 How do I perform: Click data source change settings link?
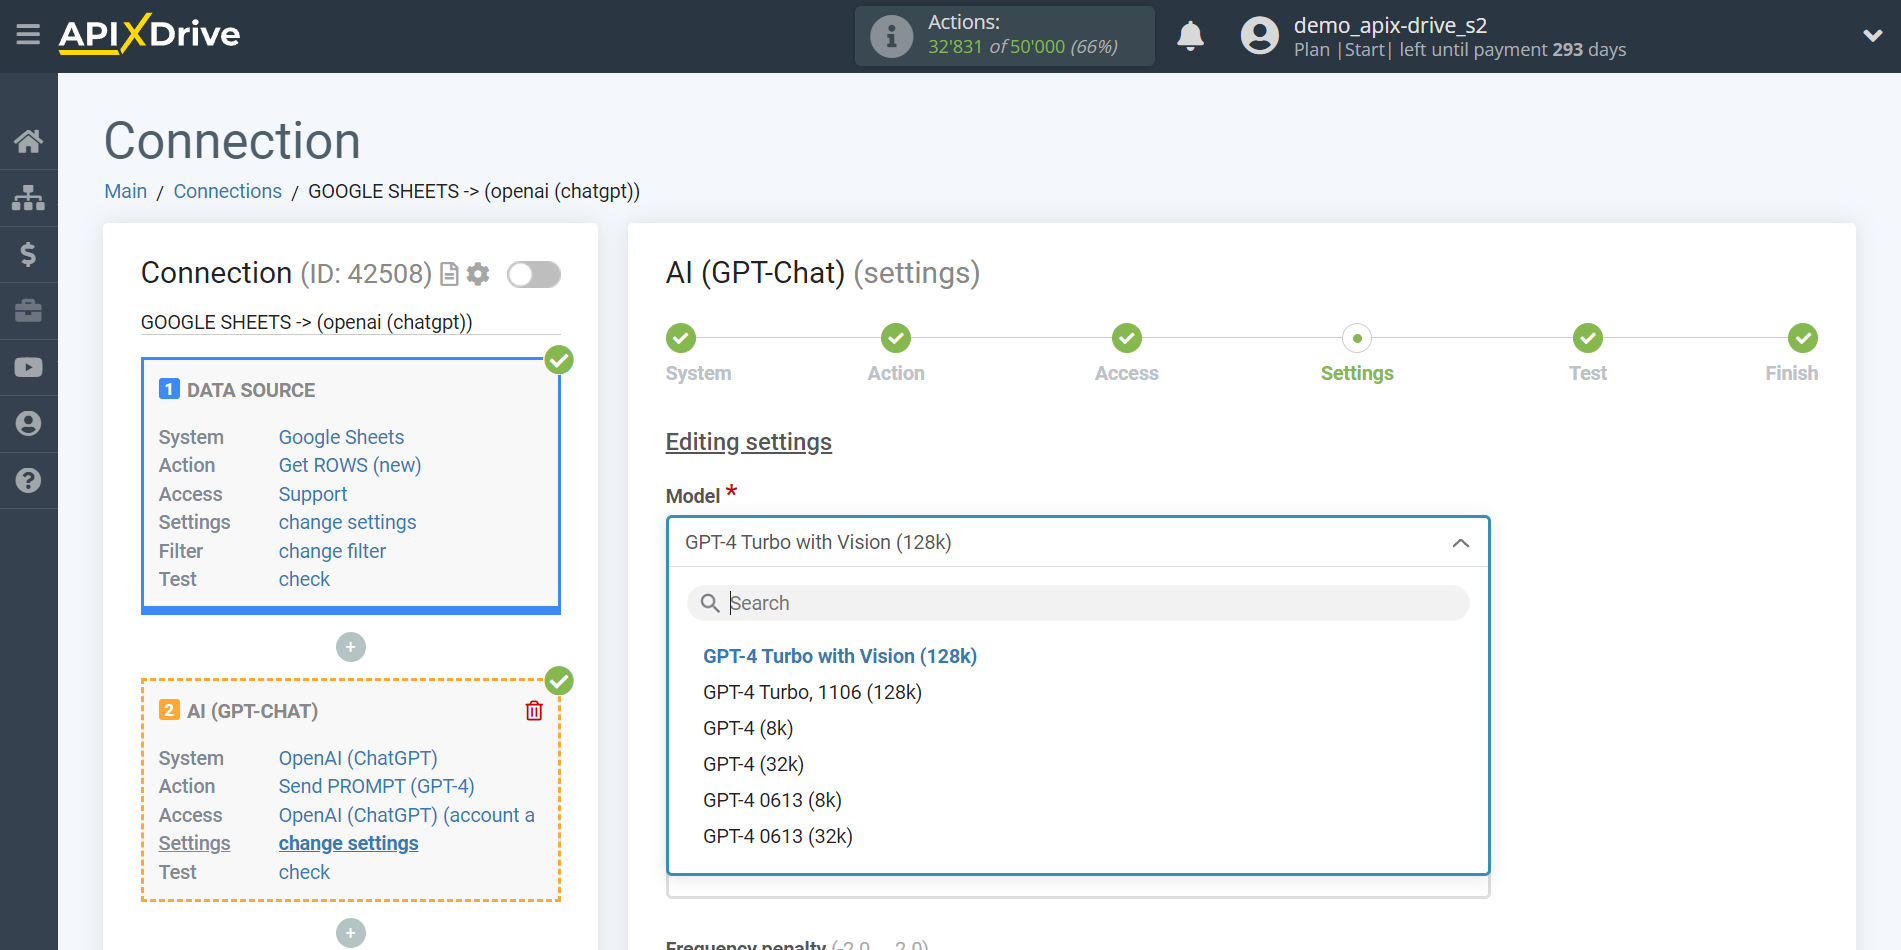pyautogui.click(x=347, y=522)
